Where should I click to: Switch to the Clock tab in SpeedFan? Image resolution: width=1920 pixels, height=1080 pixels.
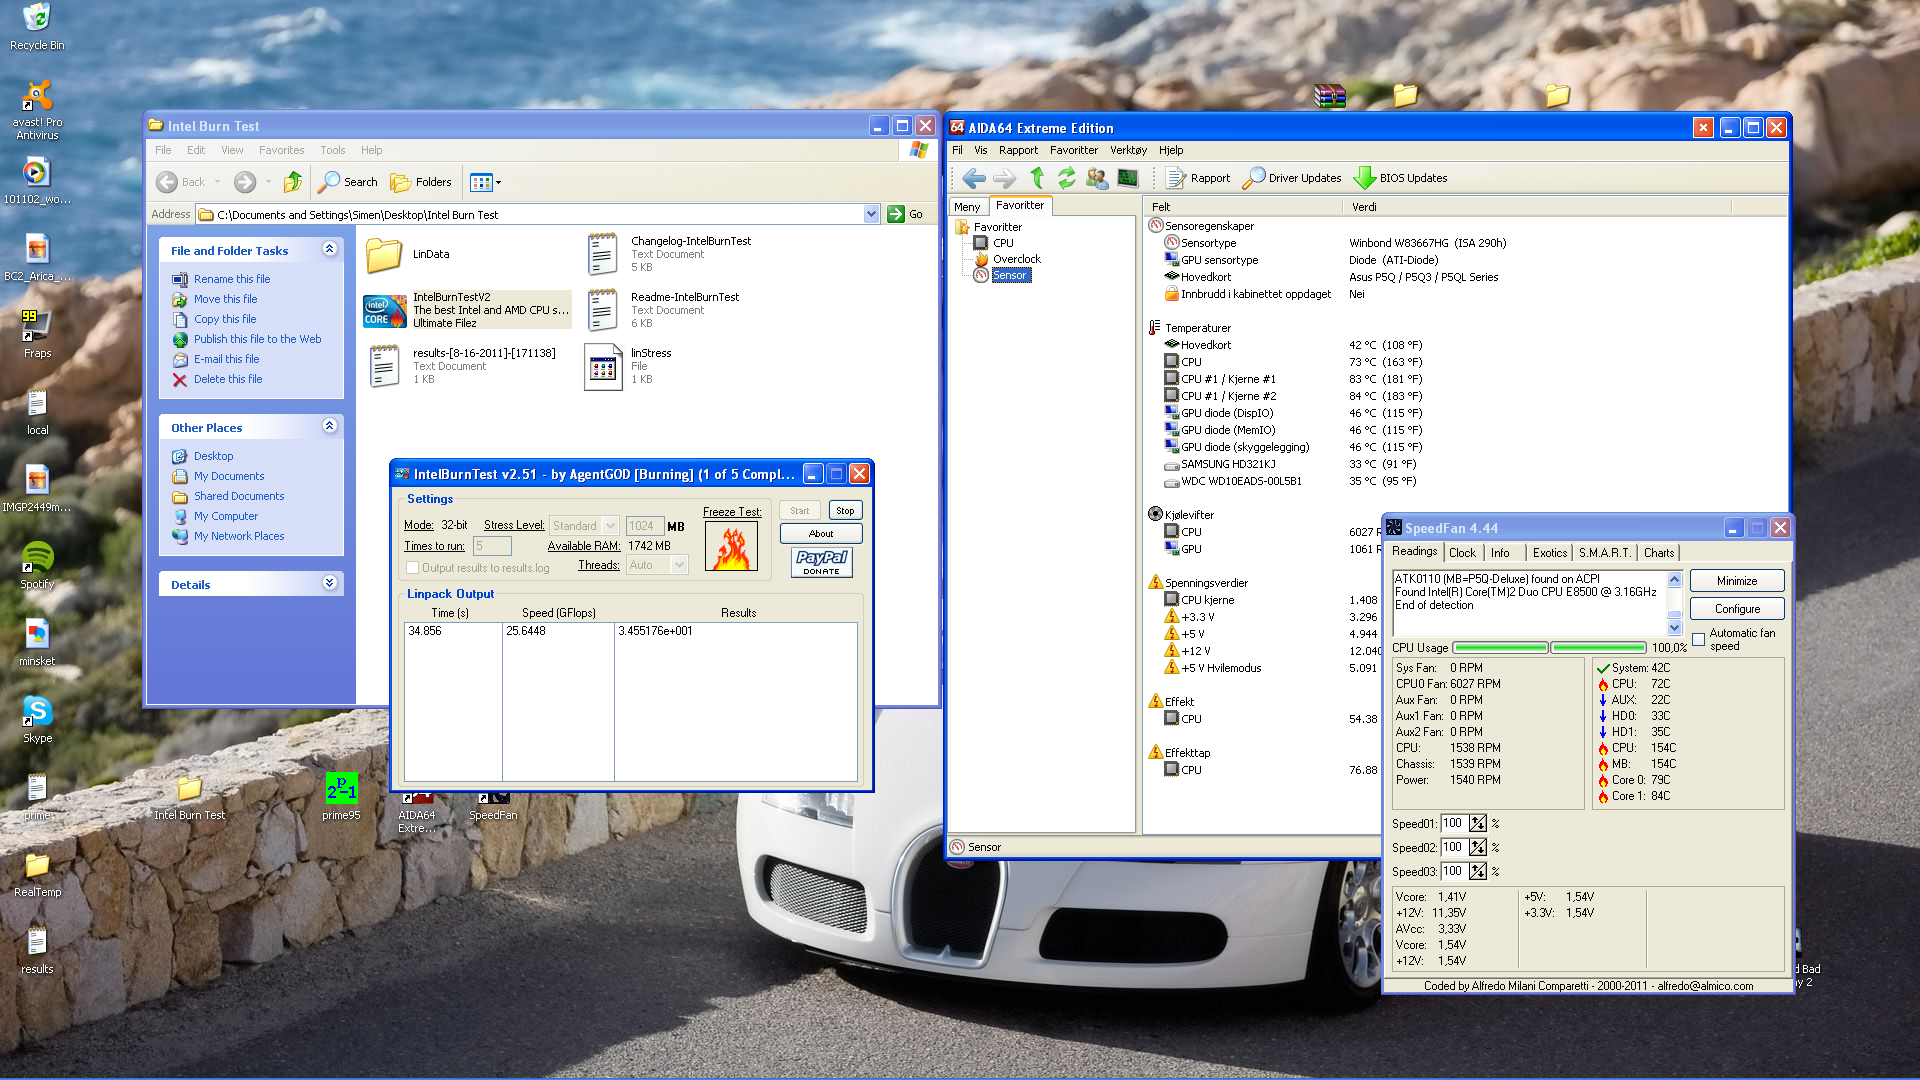point(1462,553)
